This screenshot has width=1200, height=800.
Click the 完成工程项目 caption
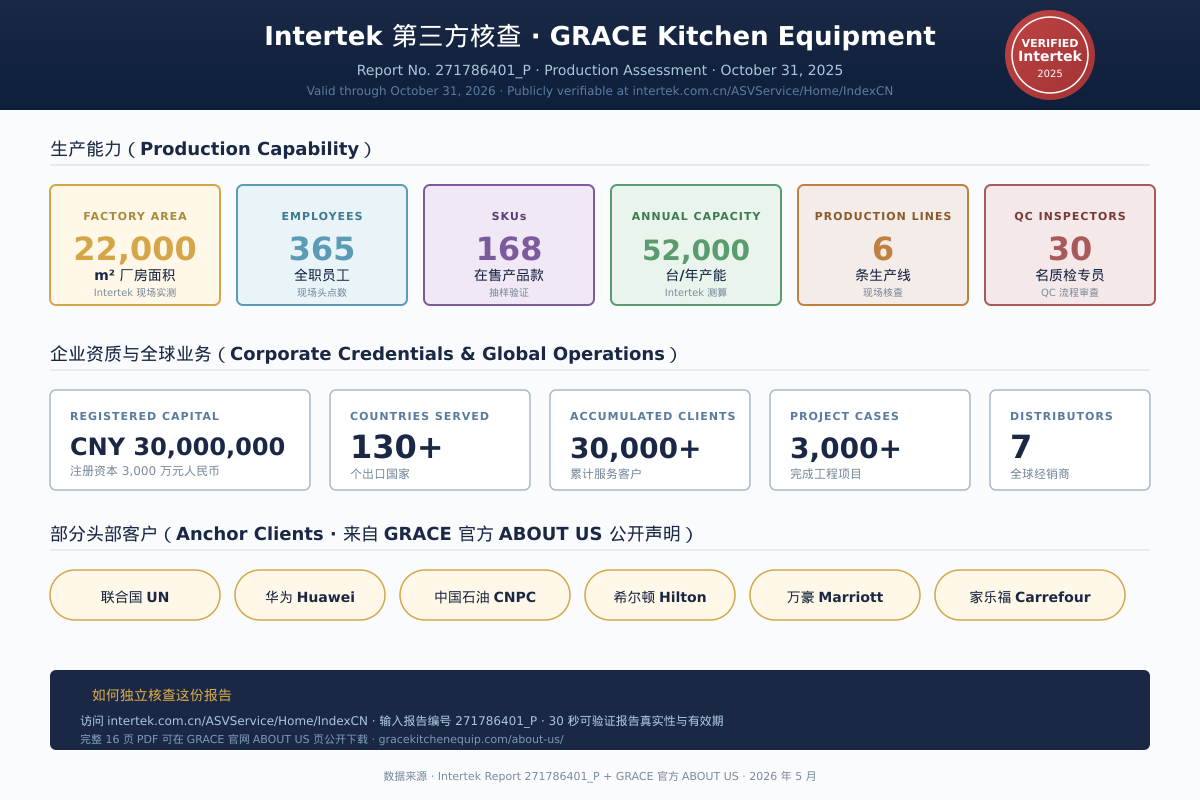pos(826,474)
